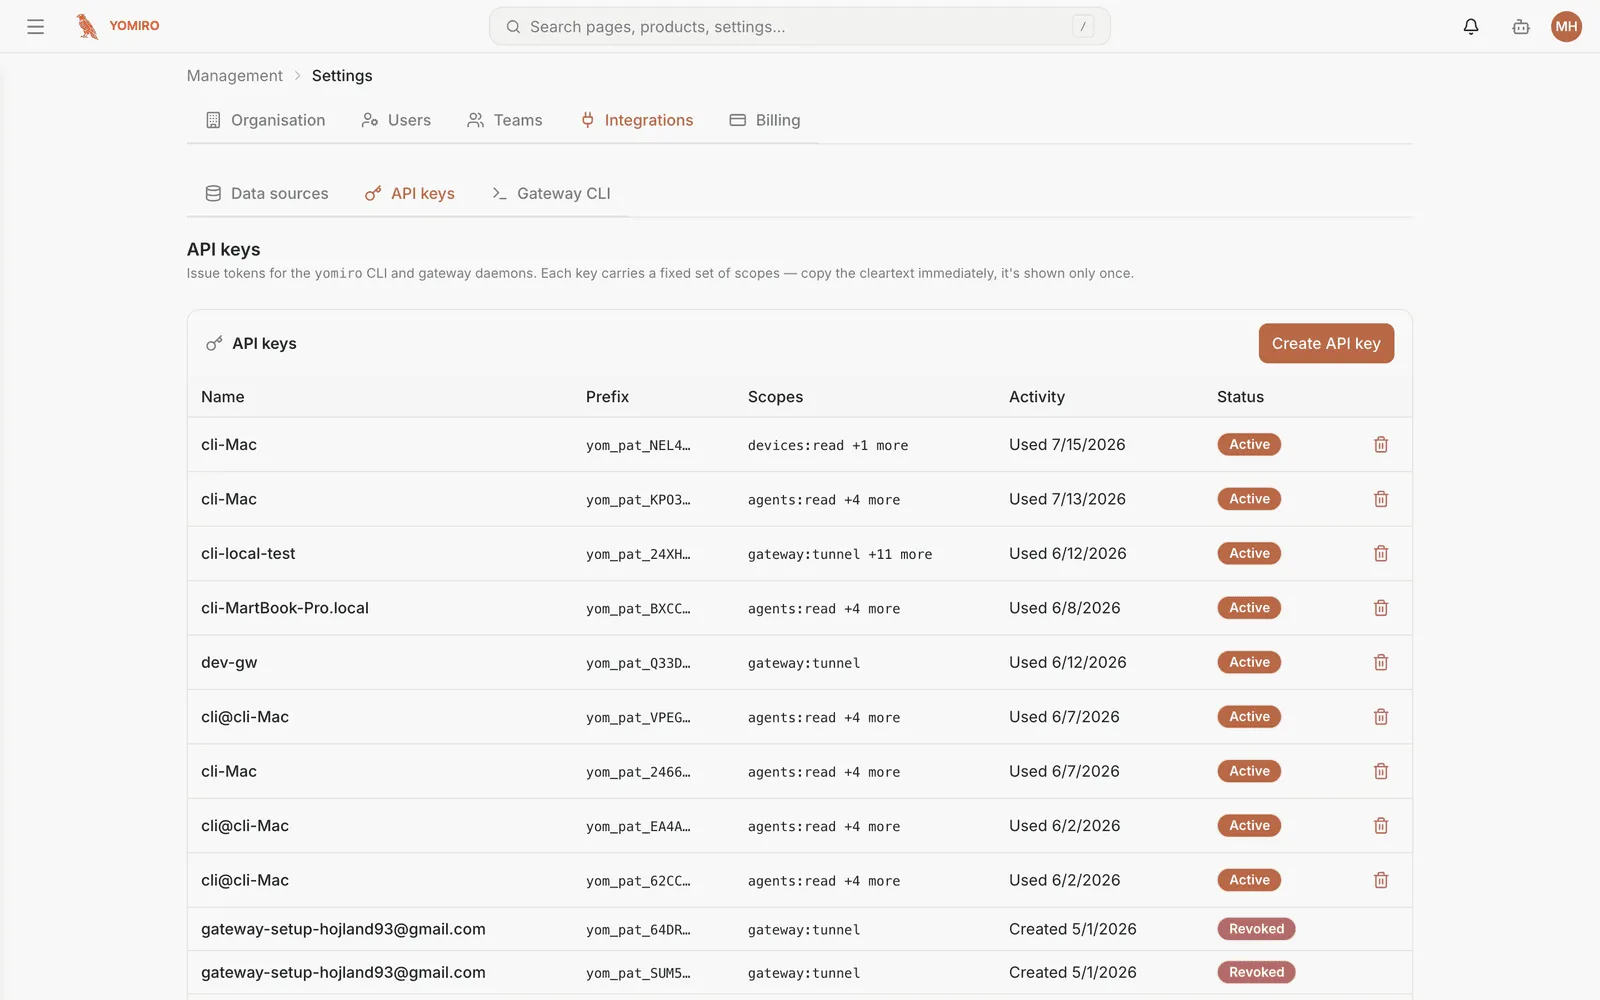Open the hamburger navigation menu
This screenshot has height=1000, width=1600.
pos(36,27)
